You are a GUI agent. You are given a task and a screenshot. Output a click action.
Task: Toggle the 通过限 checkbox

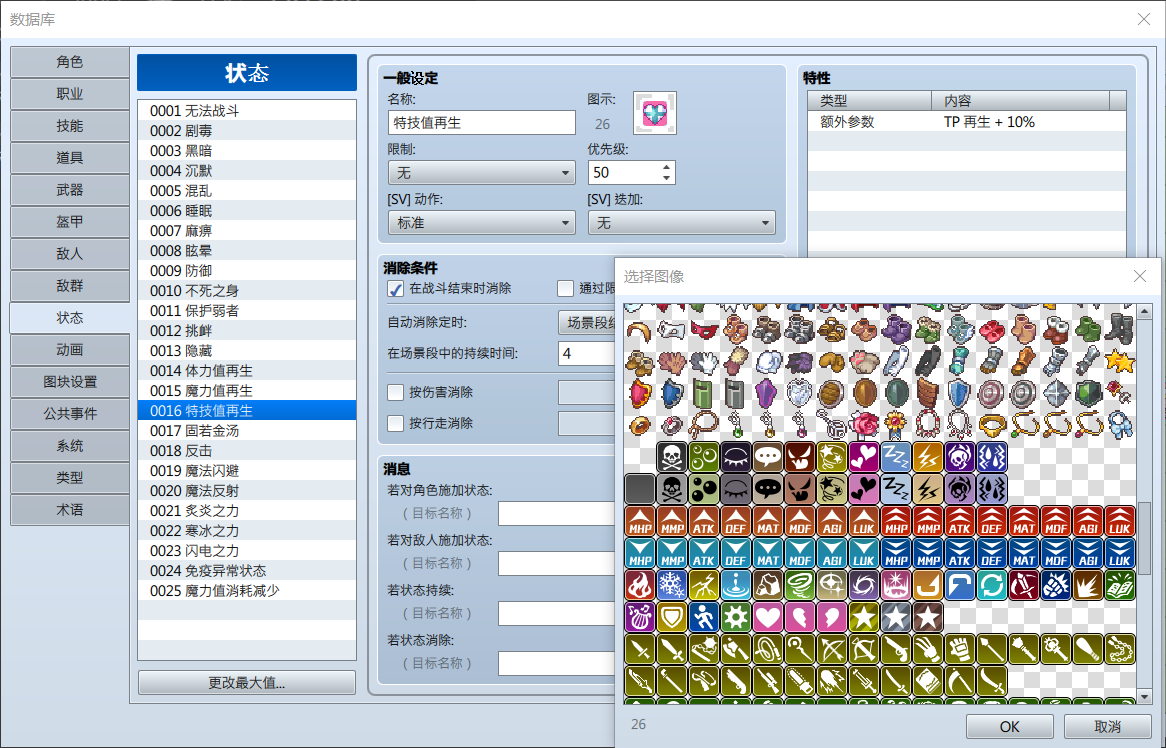[x=565, y=288]
